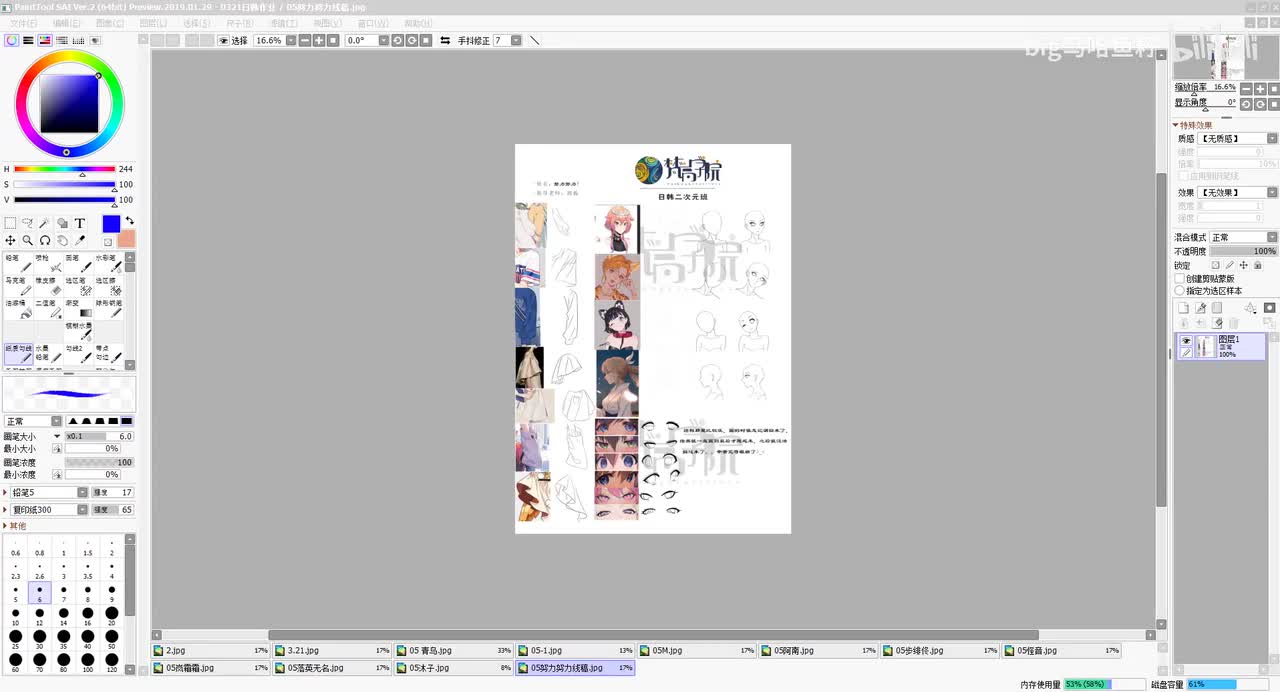Image resolution: width=1280 pixels, height=692 pixels.
Task: Enable 创建剪贴蒙版 clipping mask checkbox
Action: pos(1180,279)
